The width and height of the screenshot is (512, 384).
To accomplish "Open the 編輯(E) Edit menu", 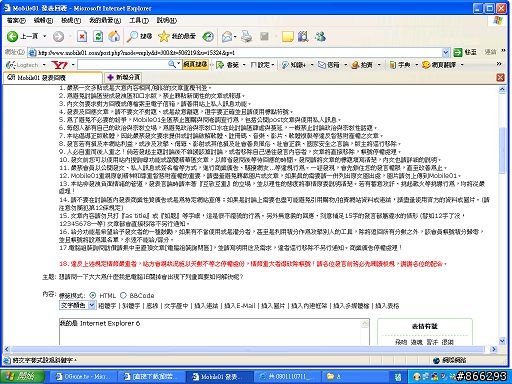I will click(43, 20).
